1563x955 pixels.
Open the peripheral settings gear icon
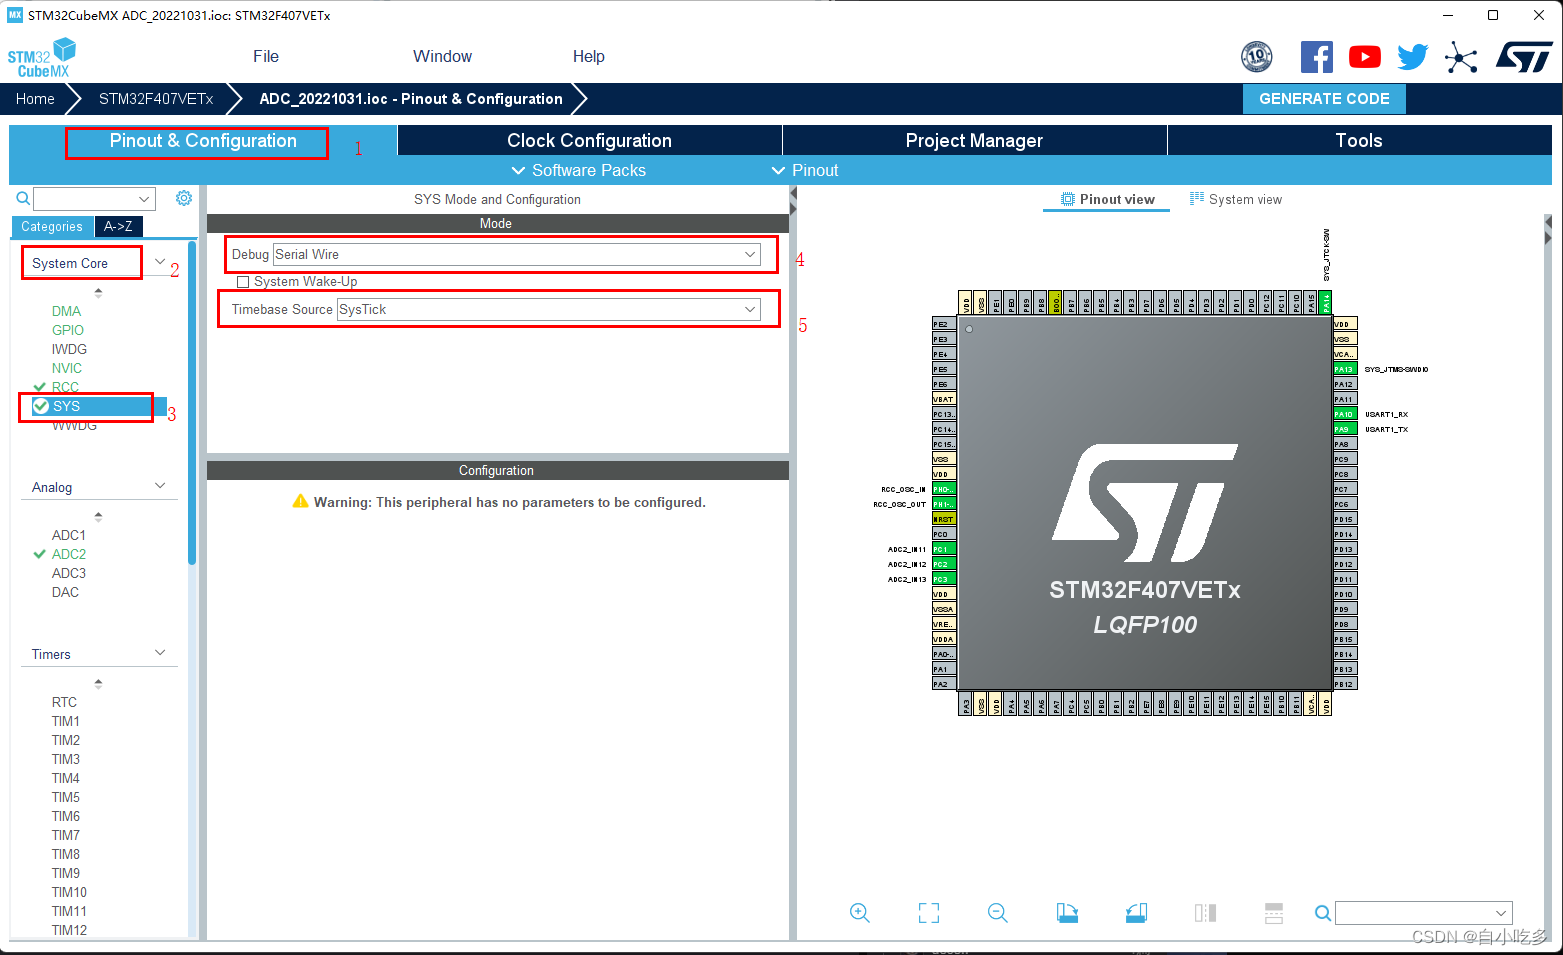tap(184, 198)
